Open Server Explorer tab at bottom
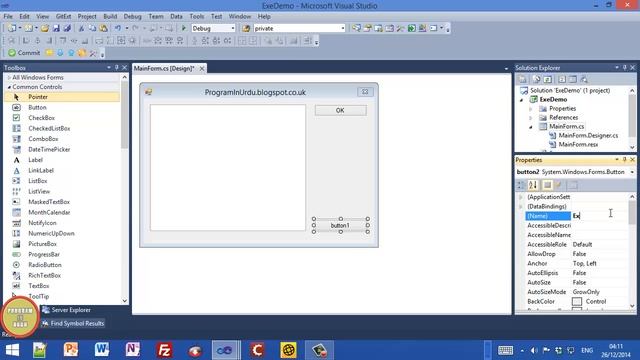Screen dimensions: 640x360 (x=67, y=310)
